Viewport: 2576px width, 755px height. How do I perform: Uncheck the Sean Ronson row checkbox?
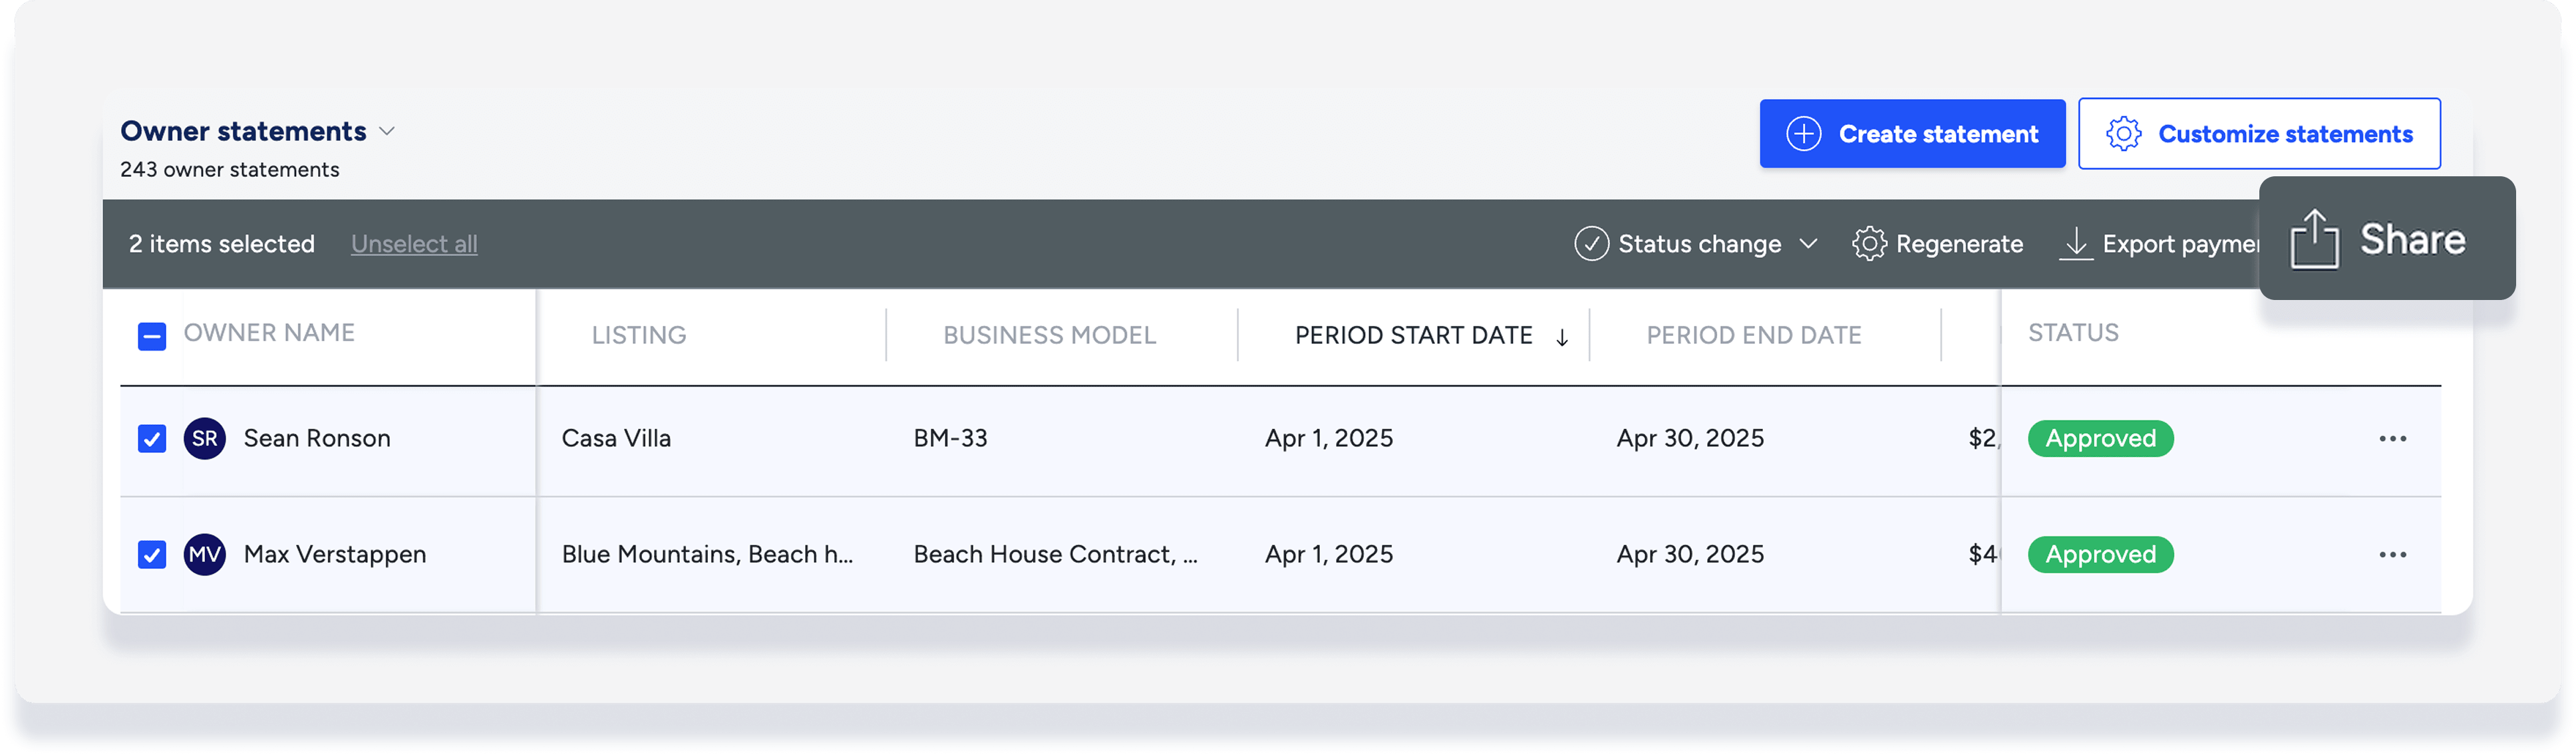tap(152, 439)
